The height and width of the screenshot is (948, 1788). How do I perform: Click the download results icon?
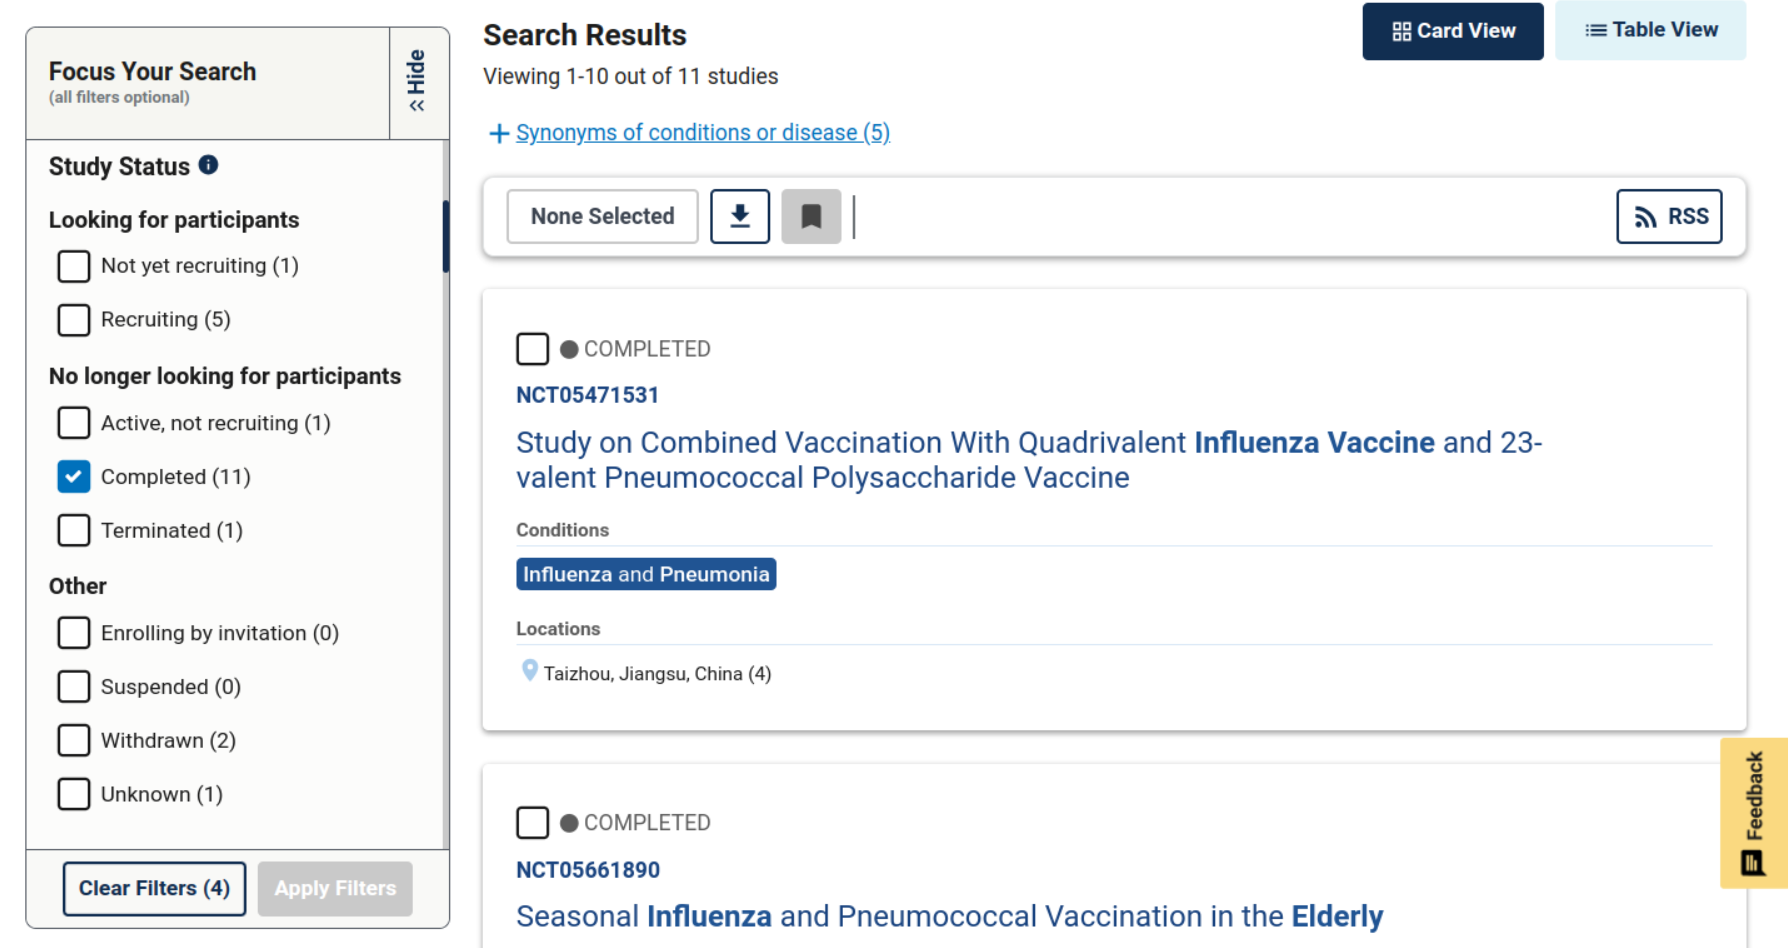[x=740, y=216]
